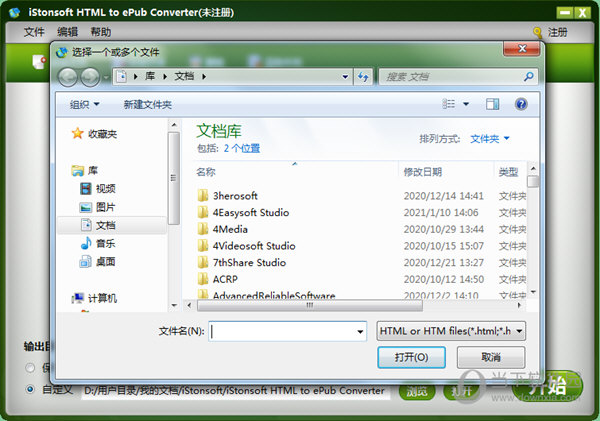Click the refresh button next to address bar
This screenshot has height=421, width=600.
point(363,77)
